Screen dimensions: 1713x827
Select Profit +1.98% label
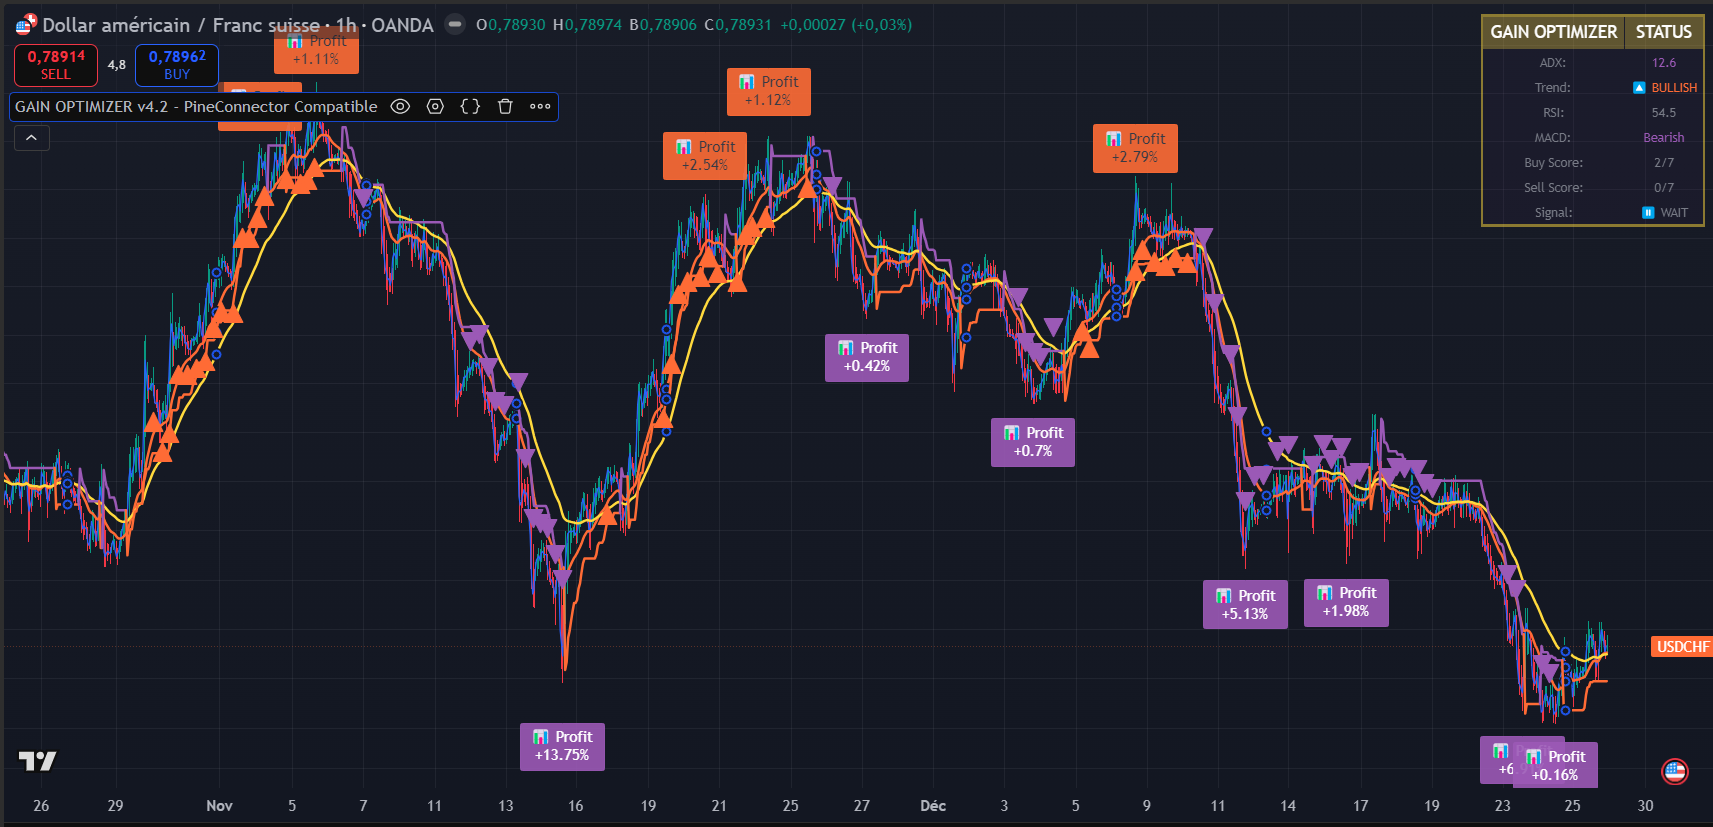pos(1346,603)
